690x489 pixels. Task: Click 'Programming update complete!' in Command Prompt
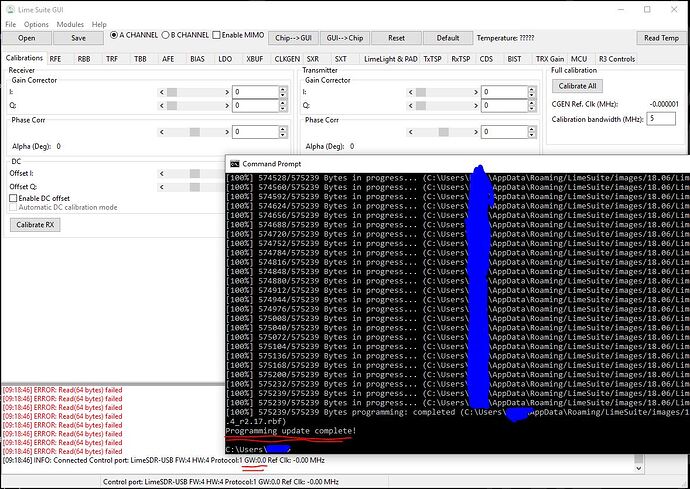[291, 430]
